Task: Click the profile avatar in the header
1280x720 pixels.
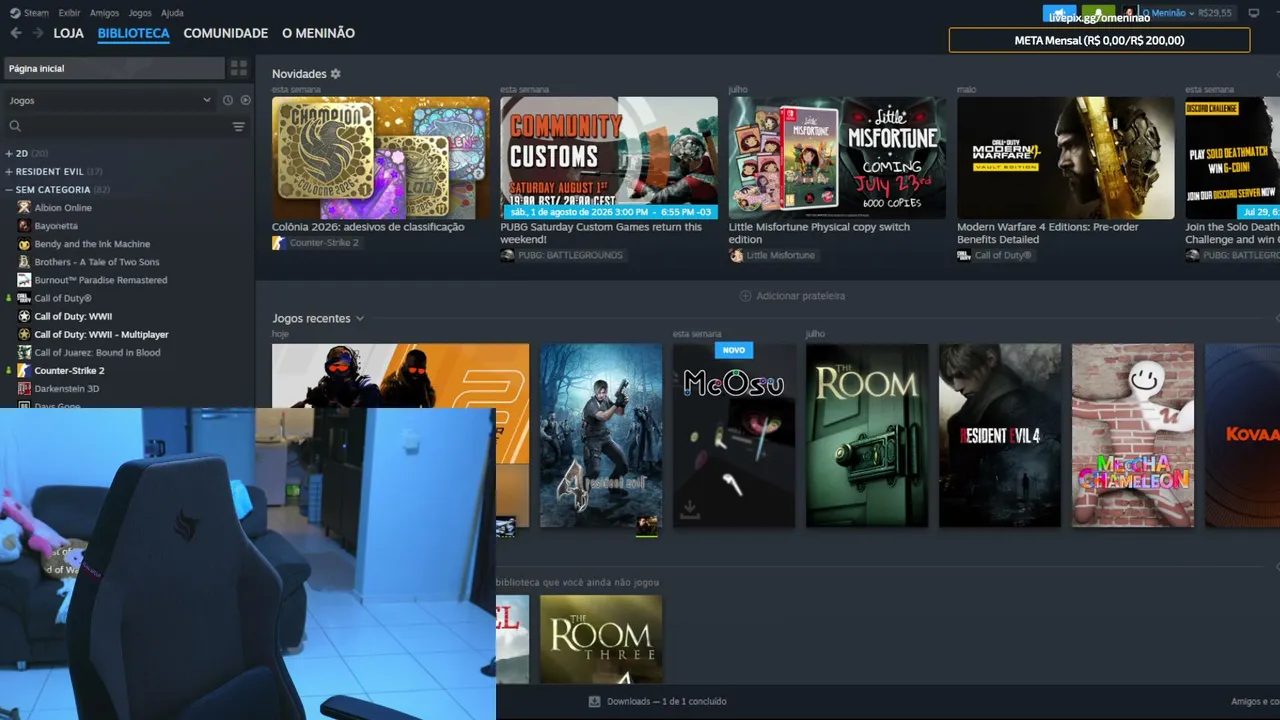Action: tap(1129, 13)
